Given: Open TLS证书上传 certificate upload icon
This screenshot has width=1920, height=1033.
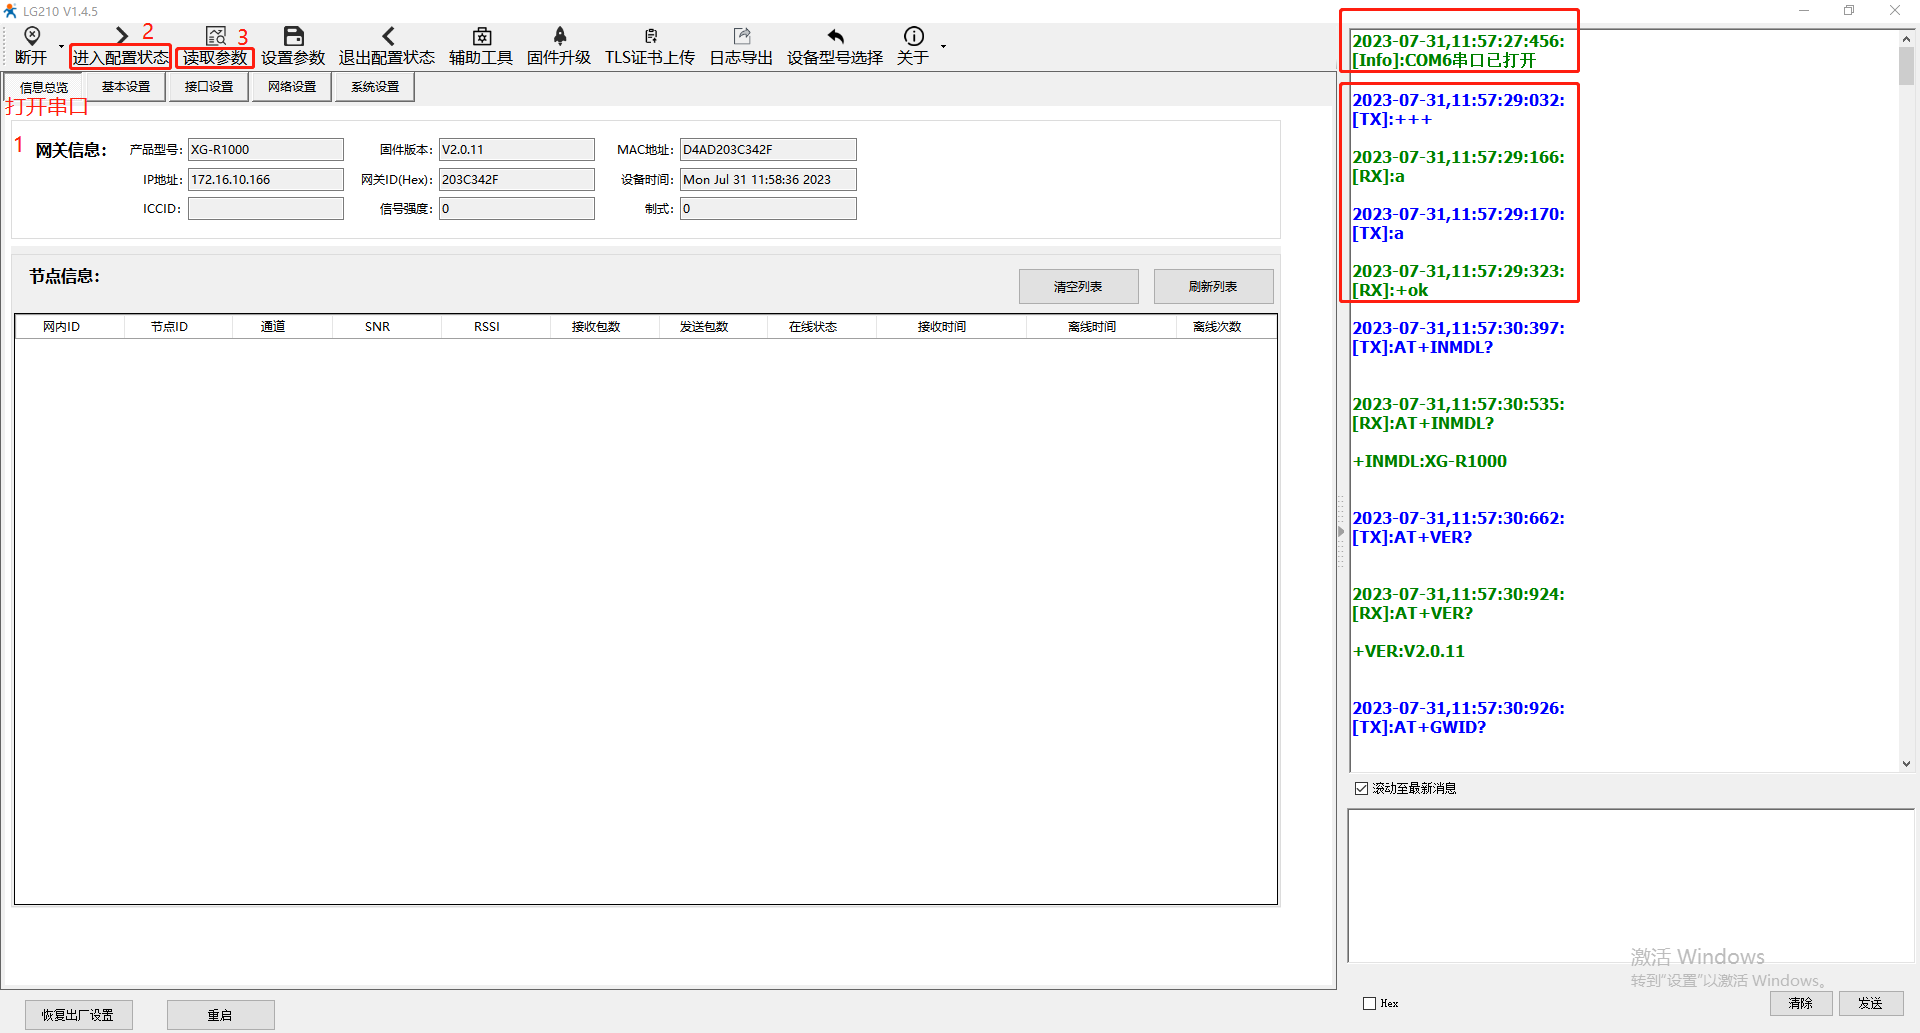Looking at the screenshot, I should click(x=650, y=37).
